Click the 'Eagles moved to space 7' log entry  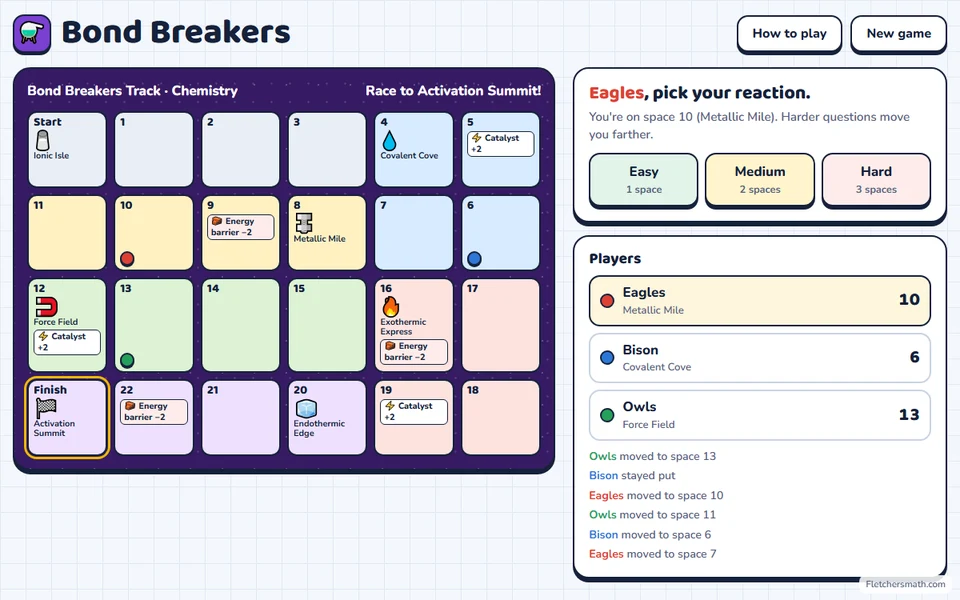(x=652, y=554)
